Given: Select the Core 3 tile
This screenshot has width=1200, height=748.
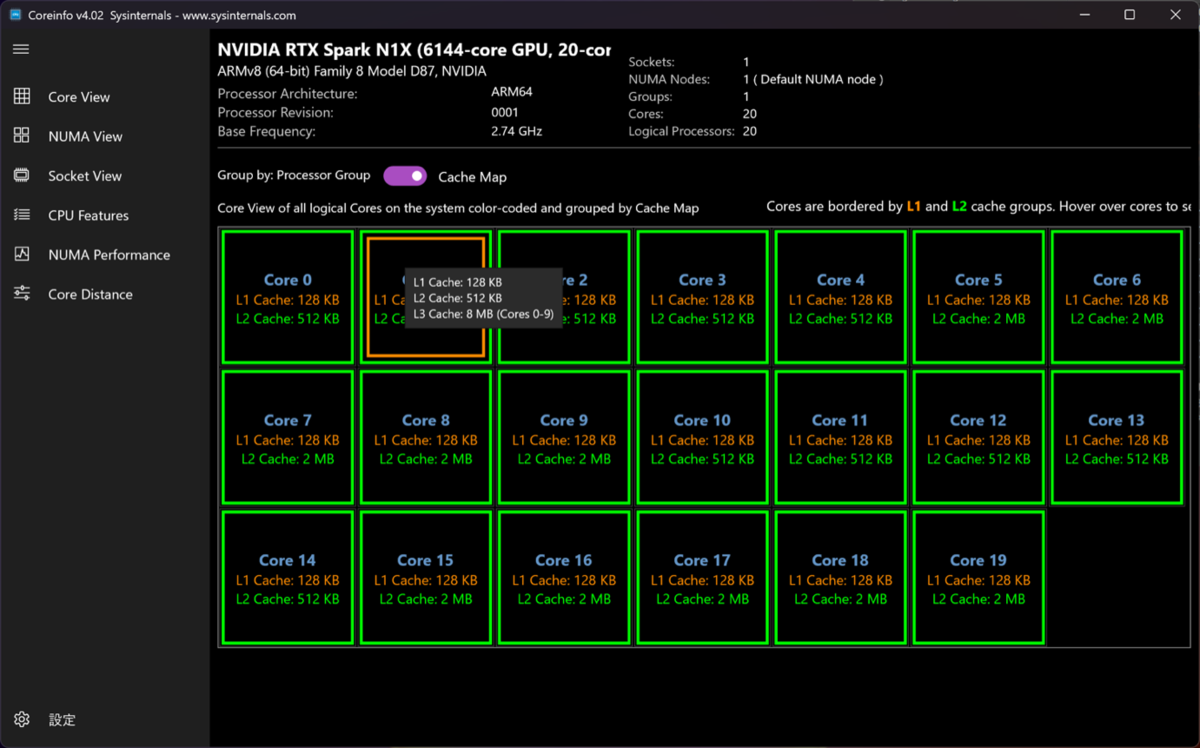Looking at the screenshot, I should click(x=702, y=297).
